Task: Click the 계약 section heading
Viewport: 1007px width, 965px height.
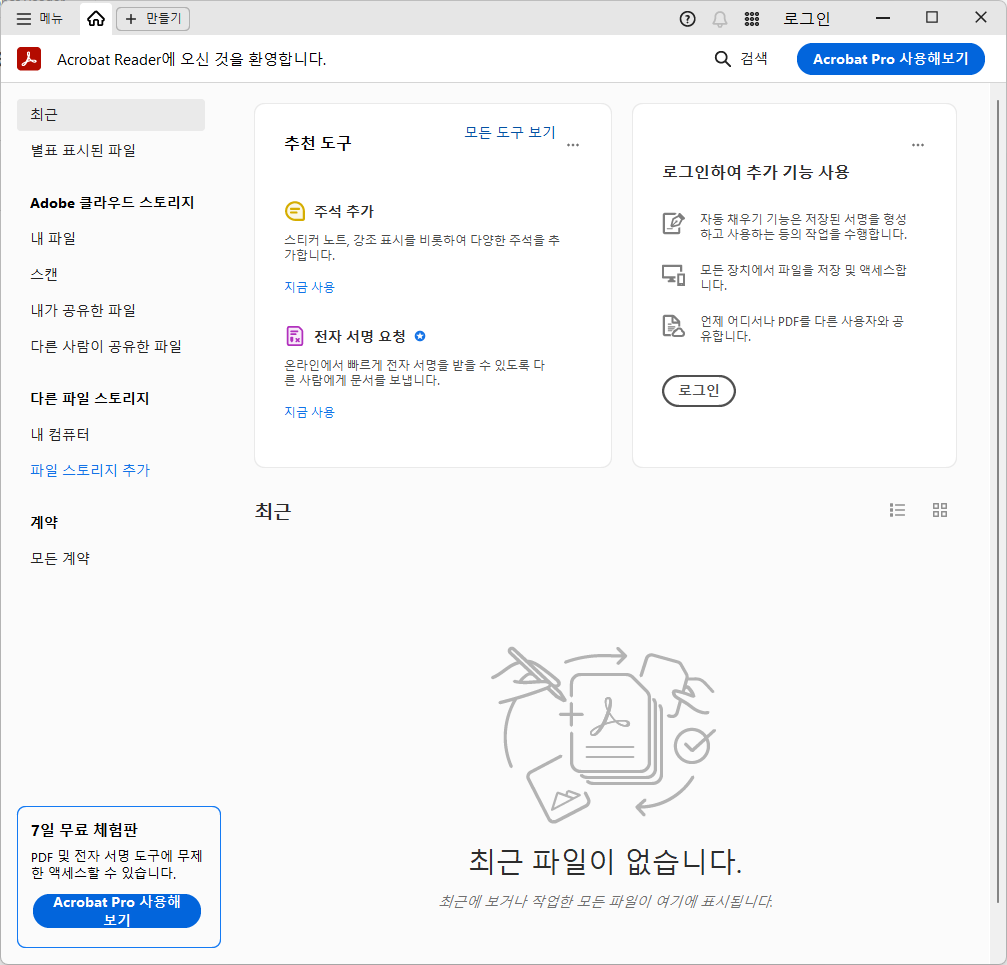Action: pos(44,522)
